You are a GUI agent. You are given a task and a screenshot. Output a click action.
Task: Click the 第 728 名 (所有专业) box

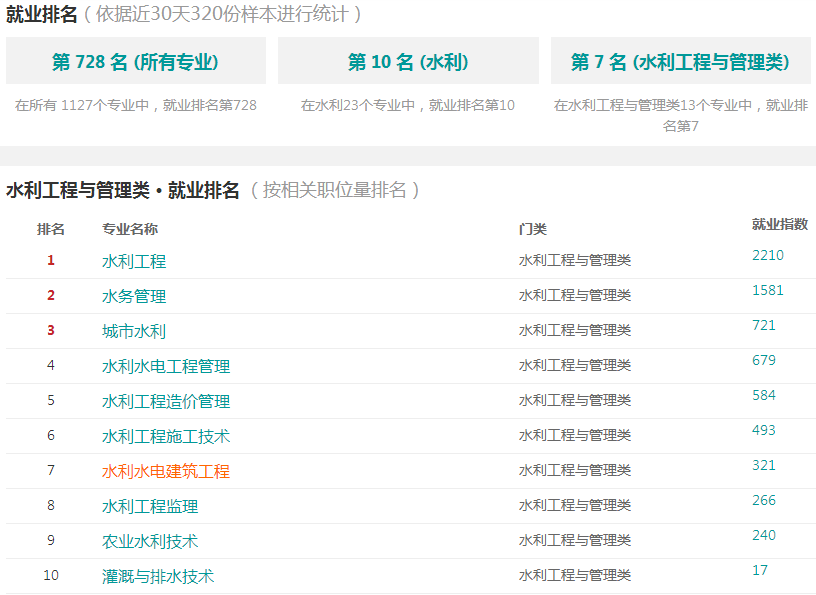click(136, 61)
